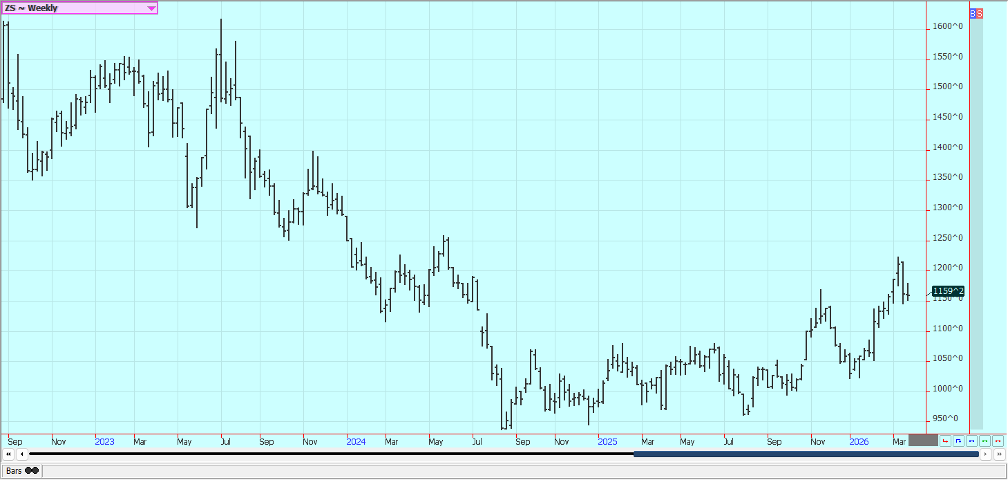This screenshot has height=480, width=1008.
Task: Click the 2024 year label on time axis
Action: (x=355, y=440)
